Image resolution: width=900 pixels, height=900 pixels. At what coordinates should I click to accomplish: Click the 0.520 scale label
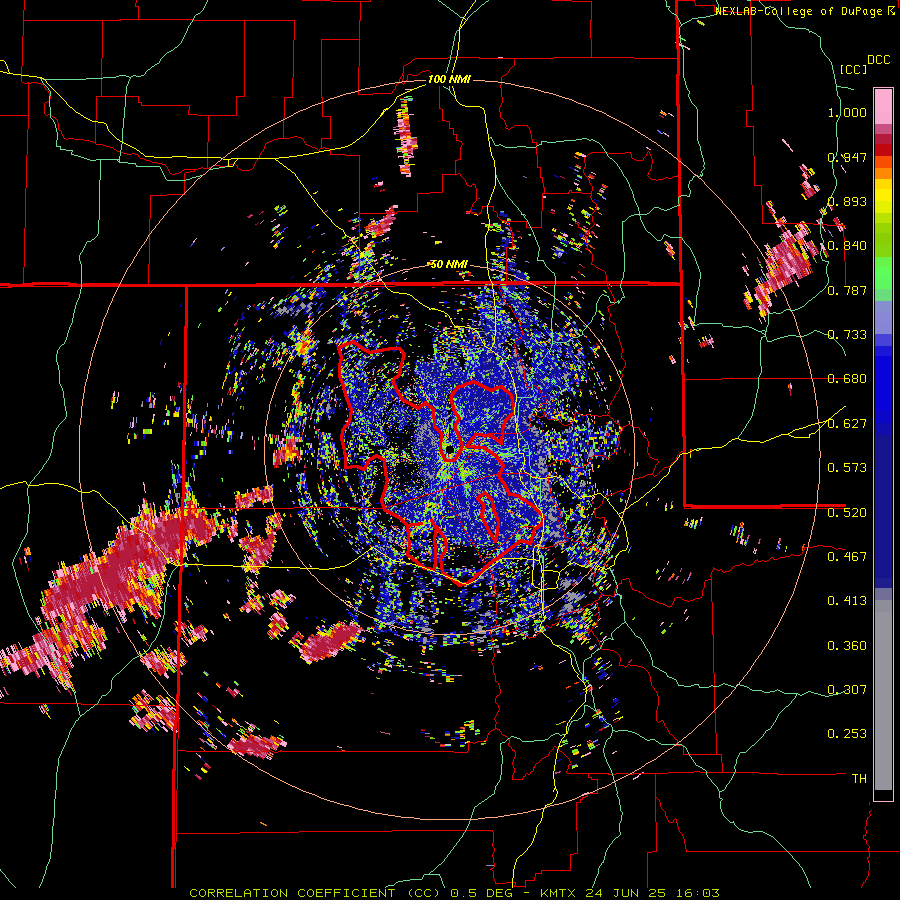[x=847, y=512]
